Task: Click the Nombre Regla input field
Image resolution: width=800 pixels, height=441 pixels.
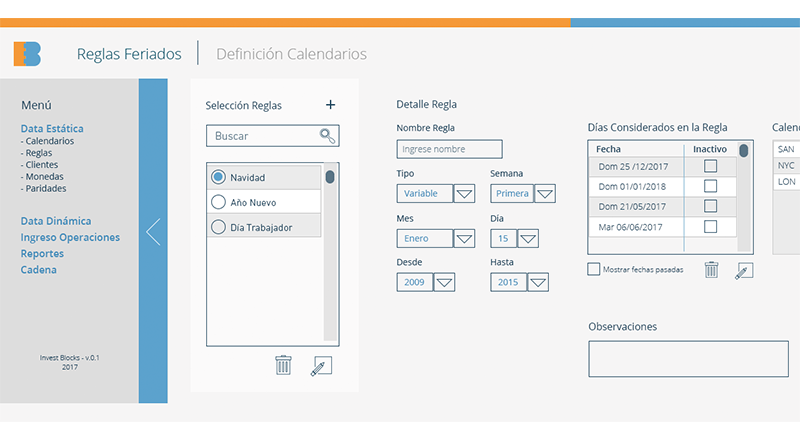Action: (449, 149)
